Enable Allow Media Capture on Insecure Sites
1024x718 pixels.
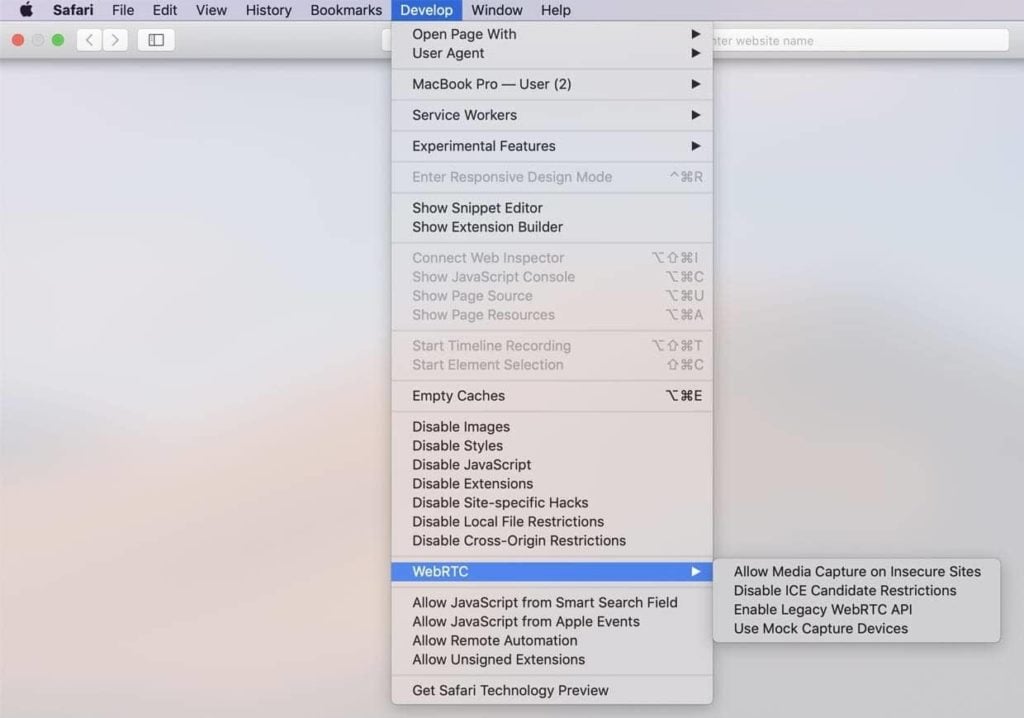tap(857, 572)
